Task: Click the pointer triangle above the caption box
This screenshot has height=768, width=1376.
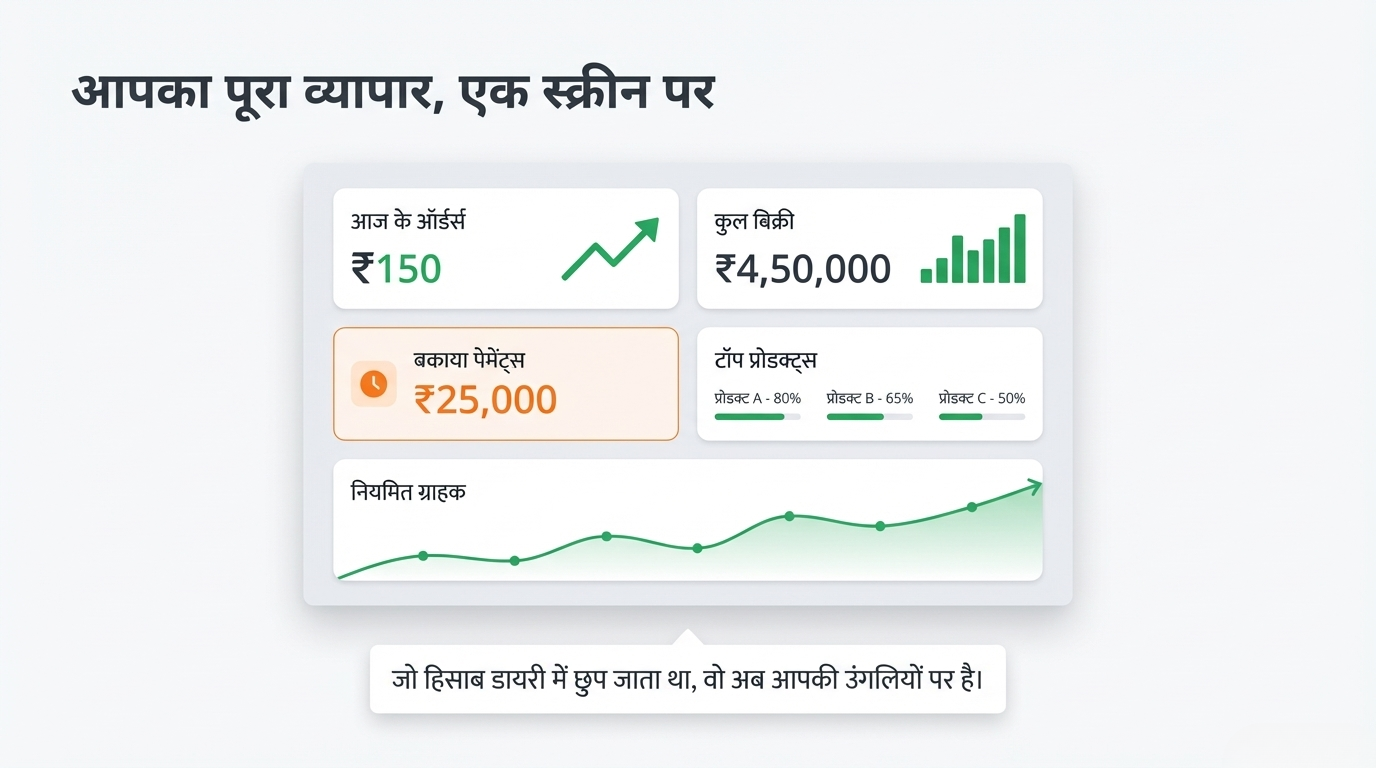Action: point(687,637)
